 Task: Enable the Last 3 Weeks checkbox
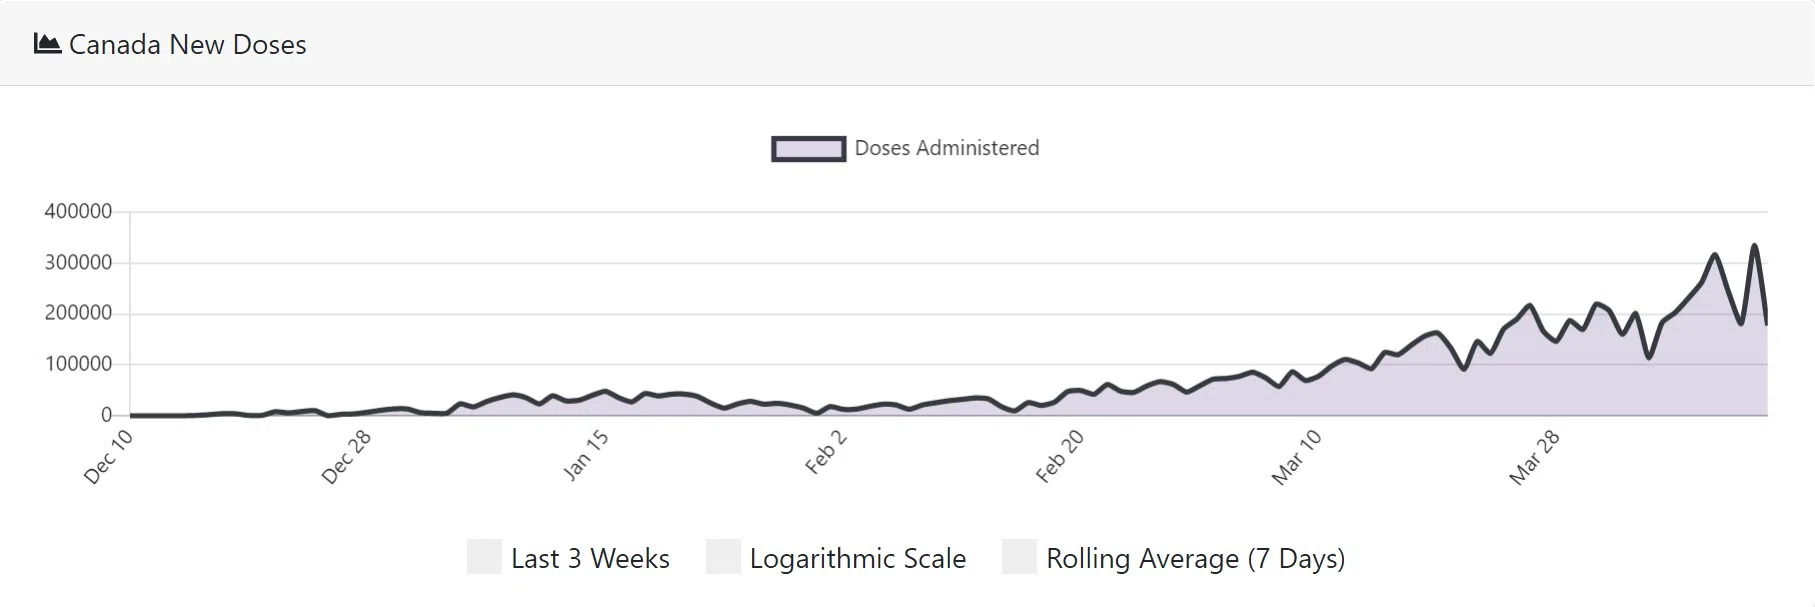click(484, 557)
